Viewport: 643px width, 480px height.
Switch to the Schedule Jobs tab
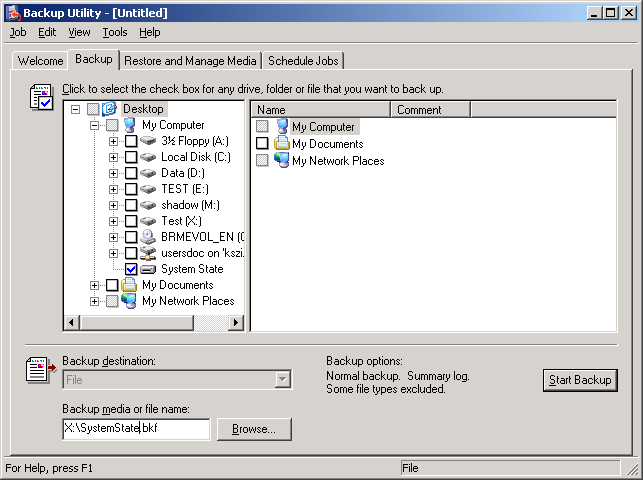(x=303, y=61)
